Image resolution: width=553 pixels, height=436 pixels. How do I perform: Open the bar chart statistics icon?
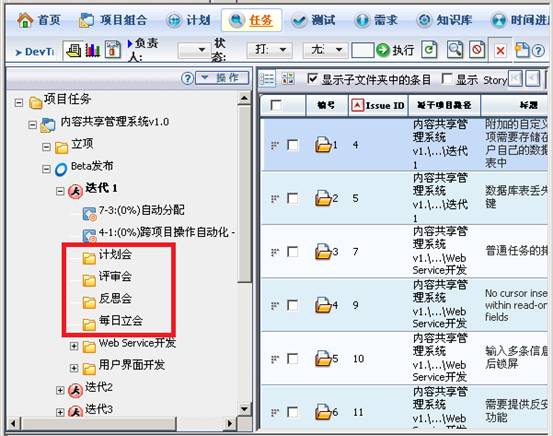(x=92, y=51)
